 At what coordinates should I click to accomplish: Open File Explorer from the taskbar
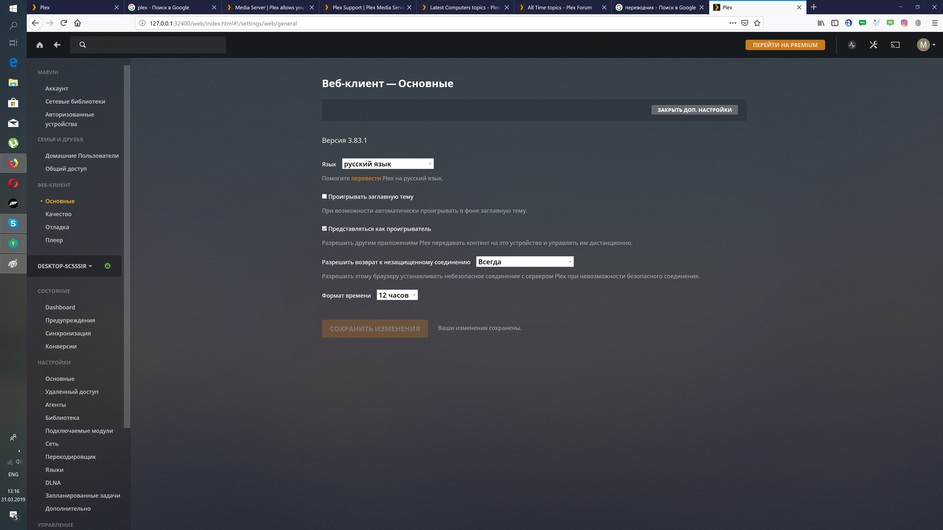13,82
